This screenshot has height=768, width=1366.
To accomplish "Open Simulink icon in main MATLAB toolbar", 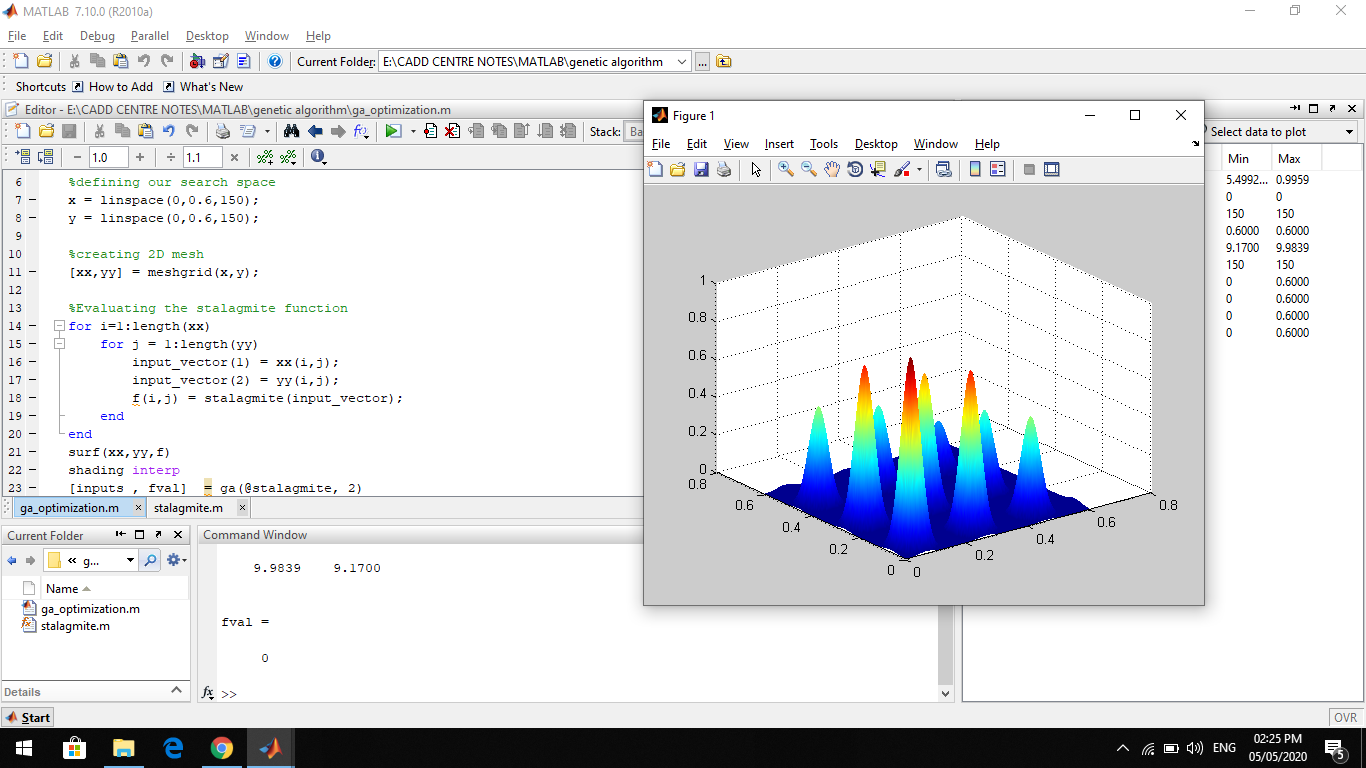I will point(197,61).
